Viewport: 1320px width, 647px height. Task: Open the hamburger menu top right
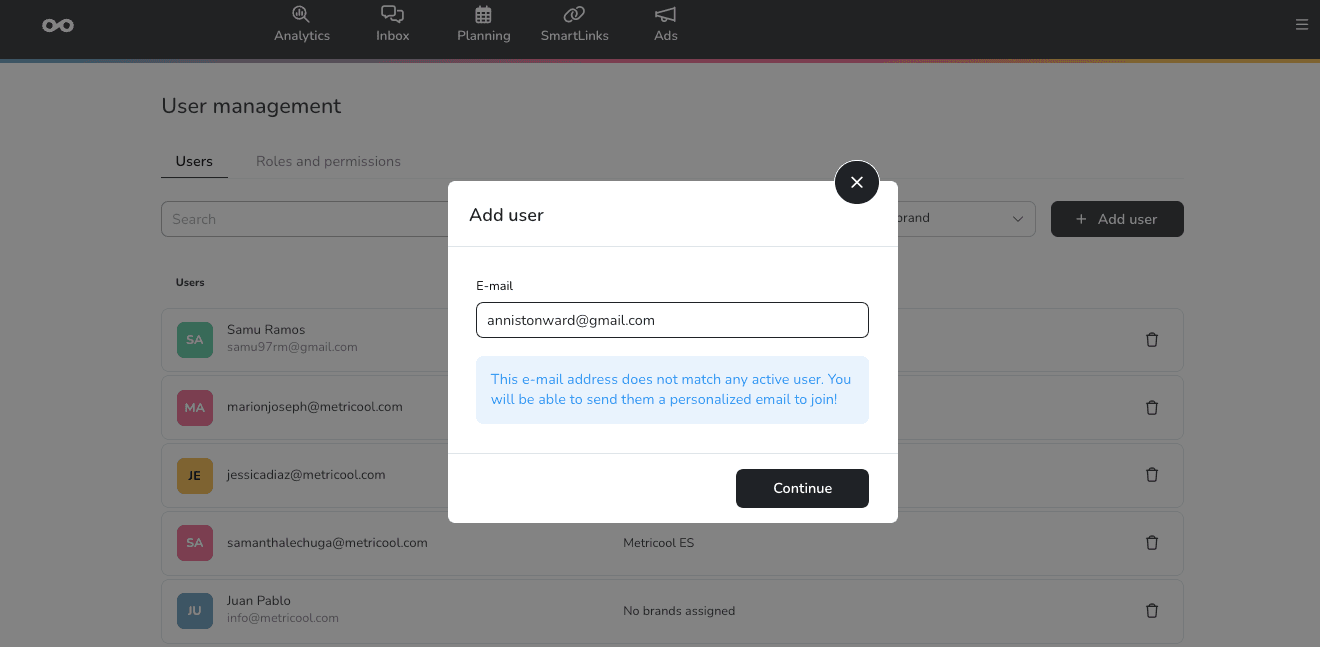click(x=1302, y=24)
